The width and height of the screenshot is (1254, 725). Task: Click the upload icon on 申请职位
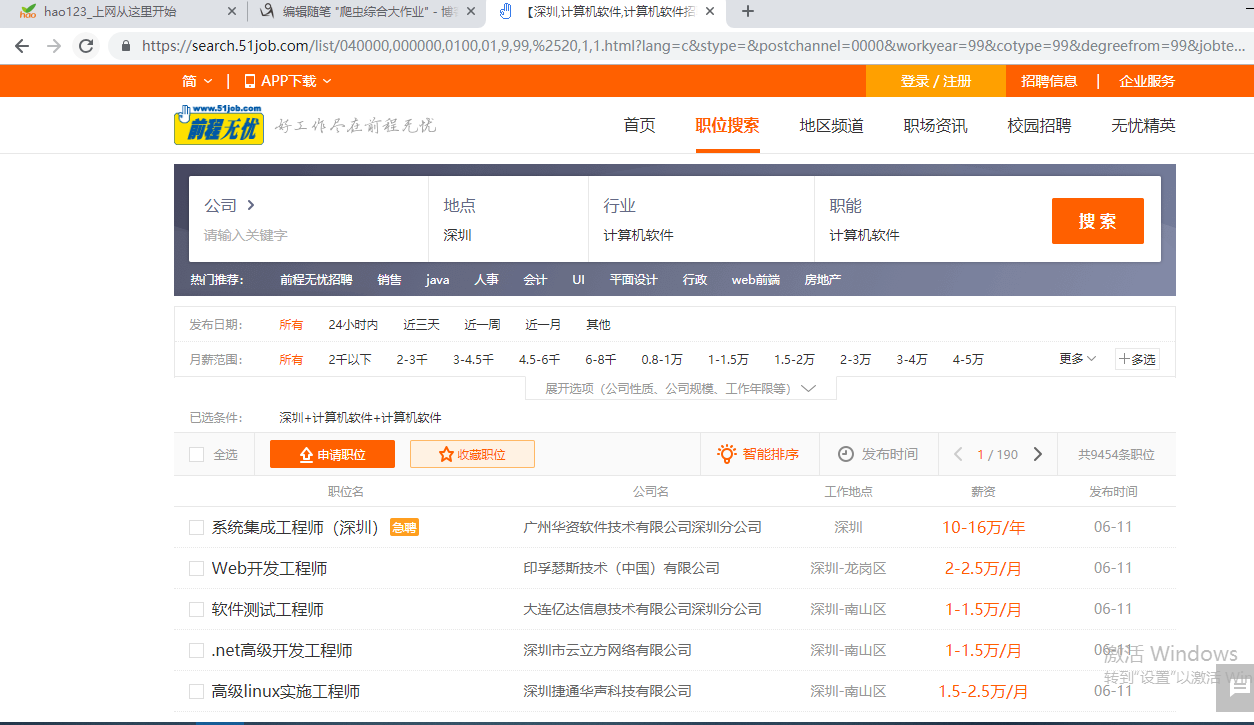tap(307, 455)
